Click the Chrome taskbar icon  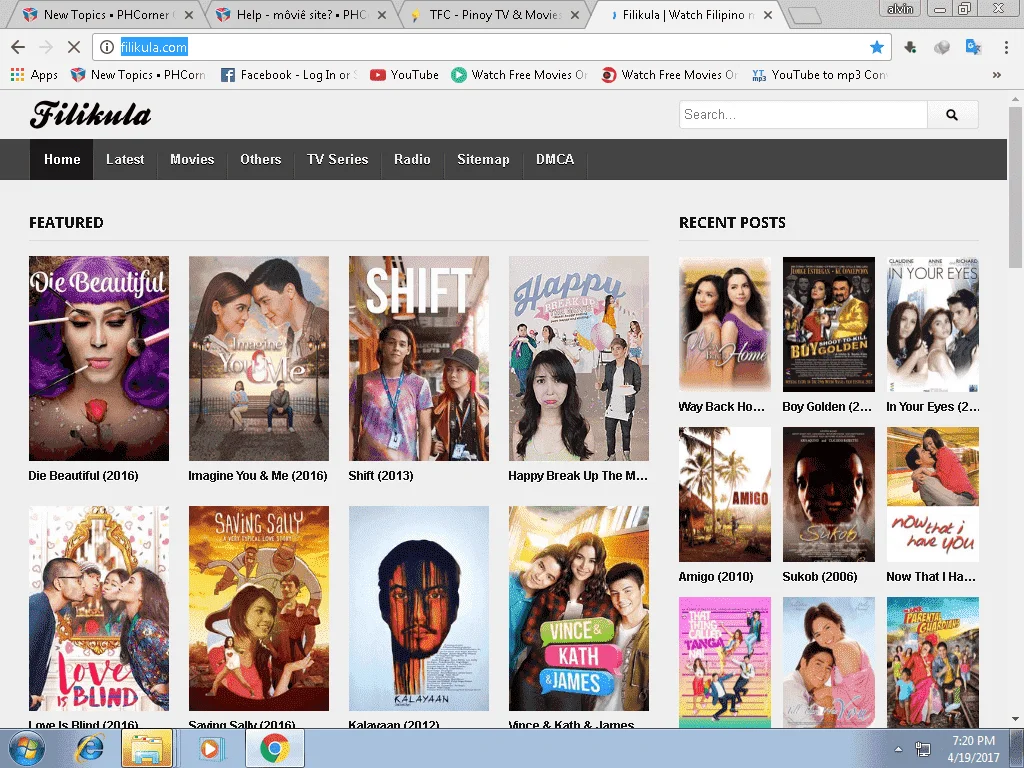pos(275,748)
